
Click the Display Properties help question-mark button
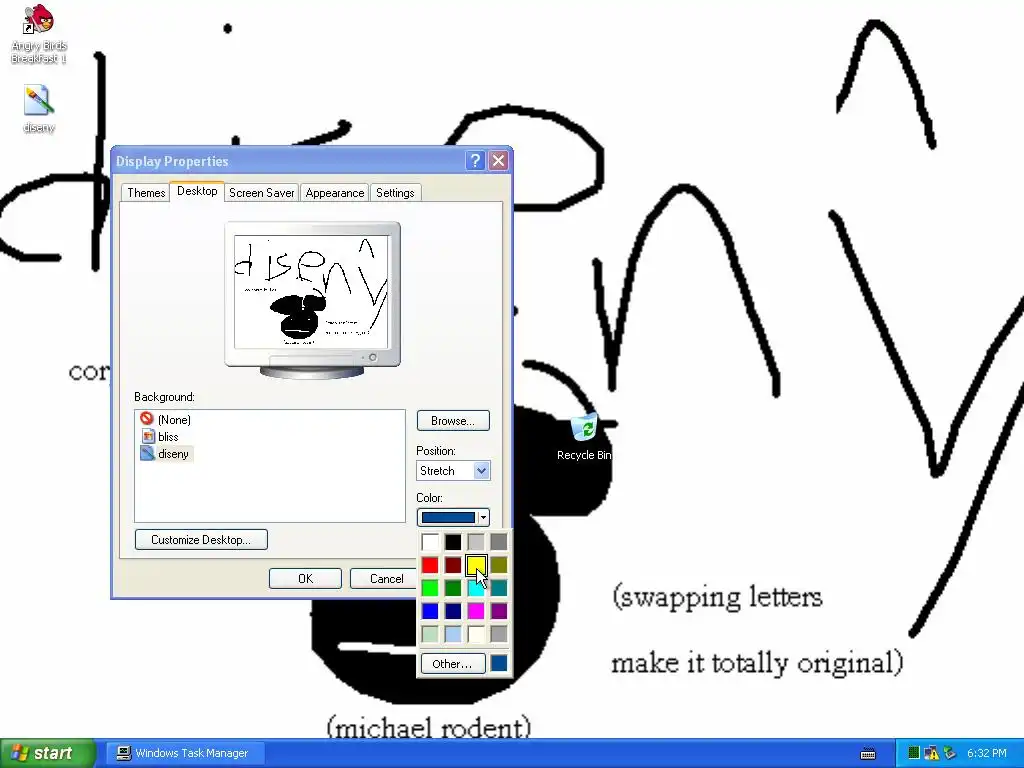point(475,161)
